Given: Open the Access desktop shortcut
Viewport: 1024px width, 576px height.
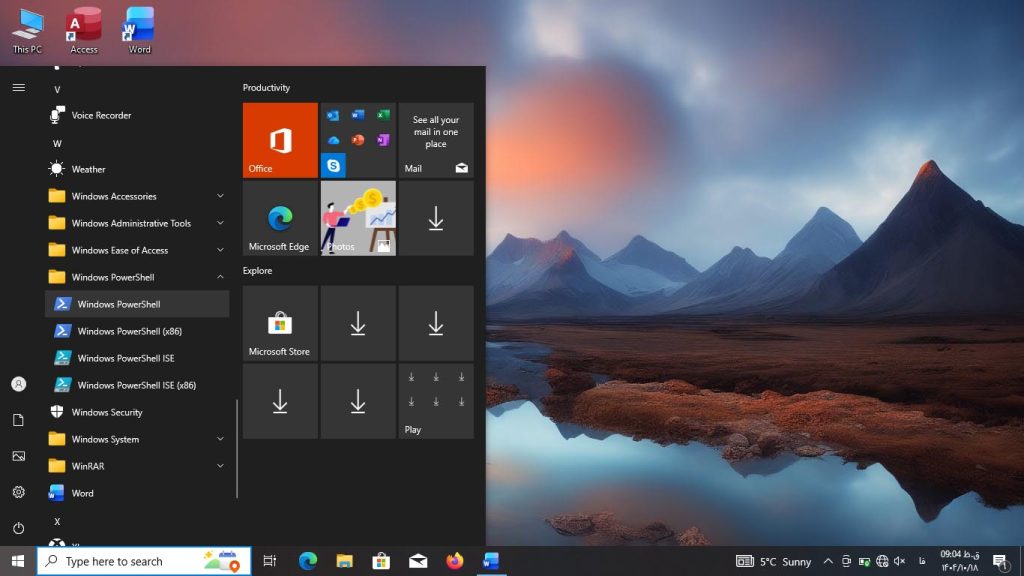Looking at the screenshot, I should pyautogui.click(x=84, y=30).
